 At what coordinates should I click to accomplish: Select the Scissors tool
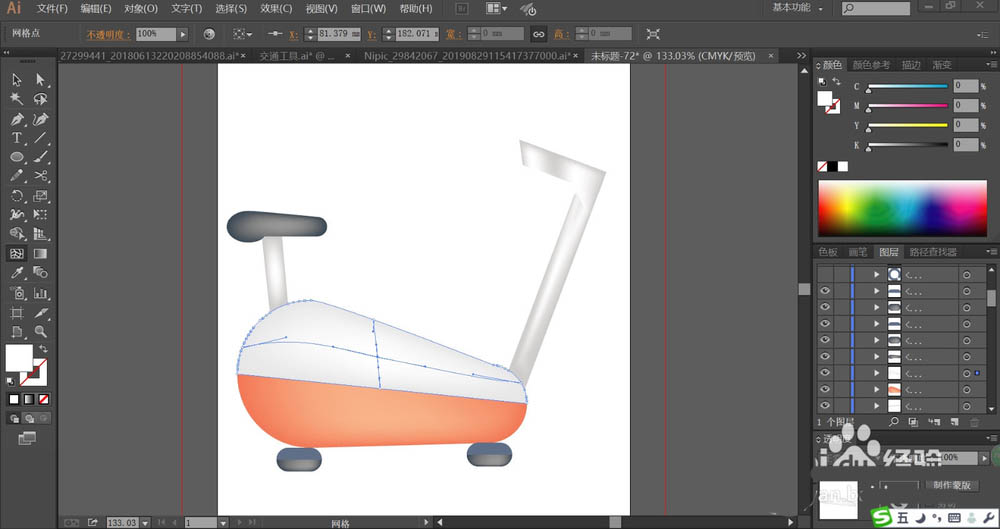[41, 176]
